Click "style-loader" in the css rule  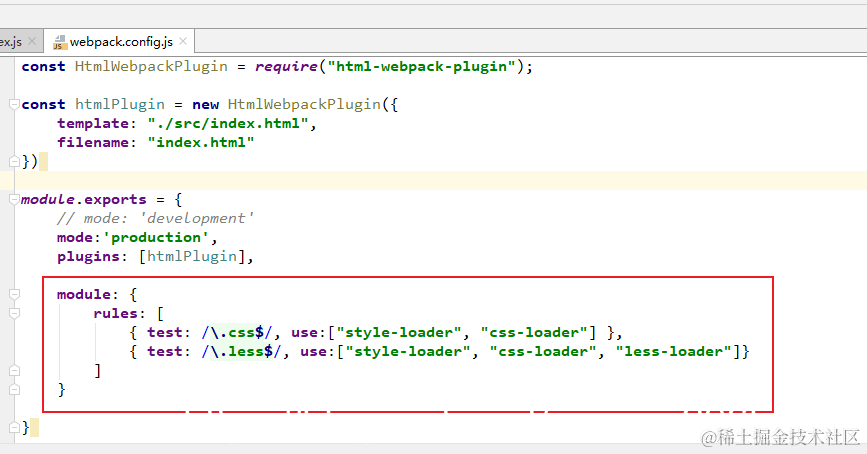tap(399, 332)
